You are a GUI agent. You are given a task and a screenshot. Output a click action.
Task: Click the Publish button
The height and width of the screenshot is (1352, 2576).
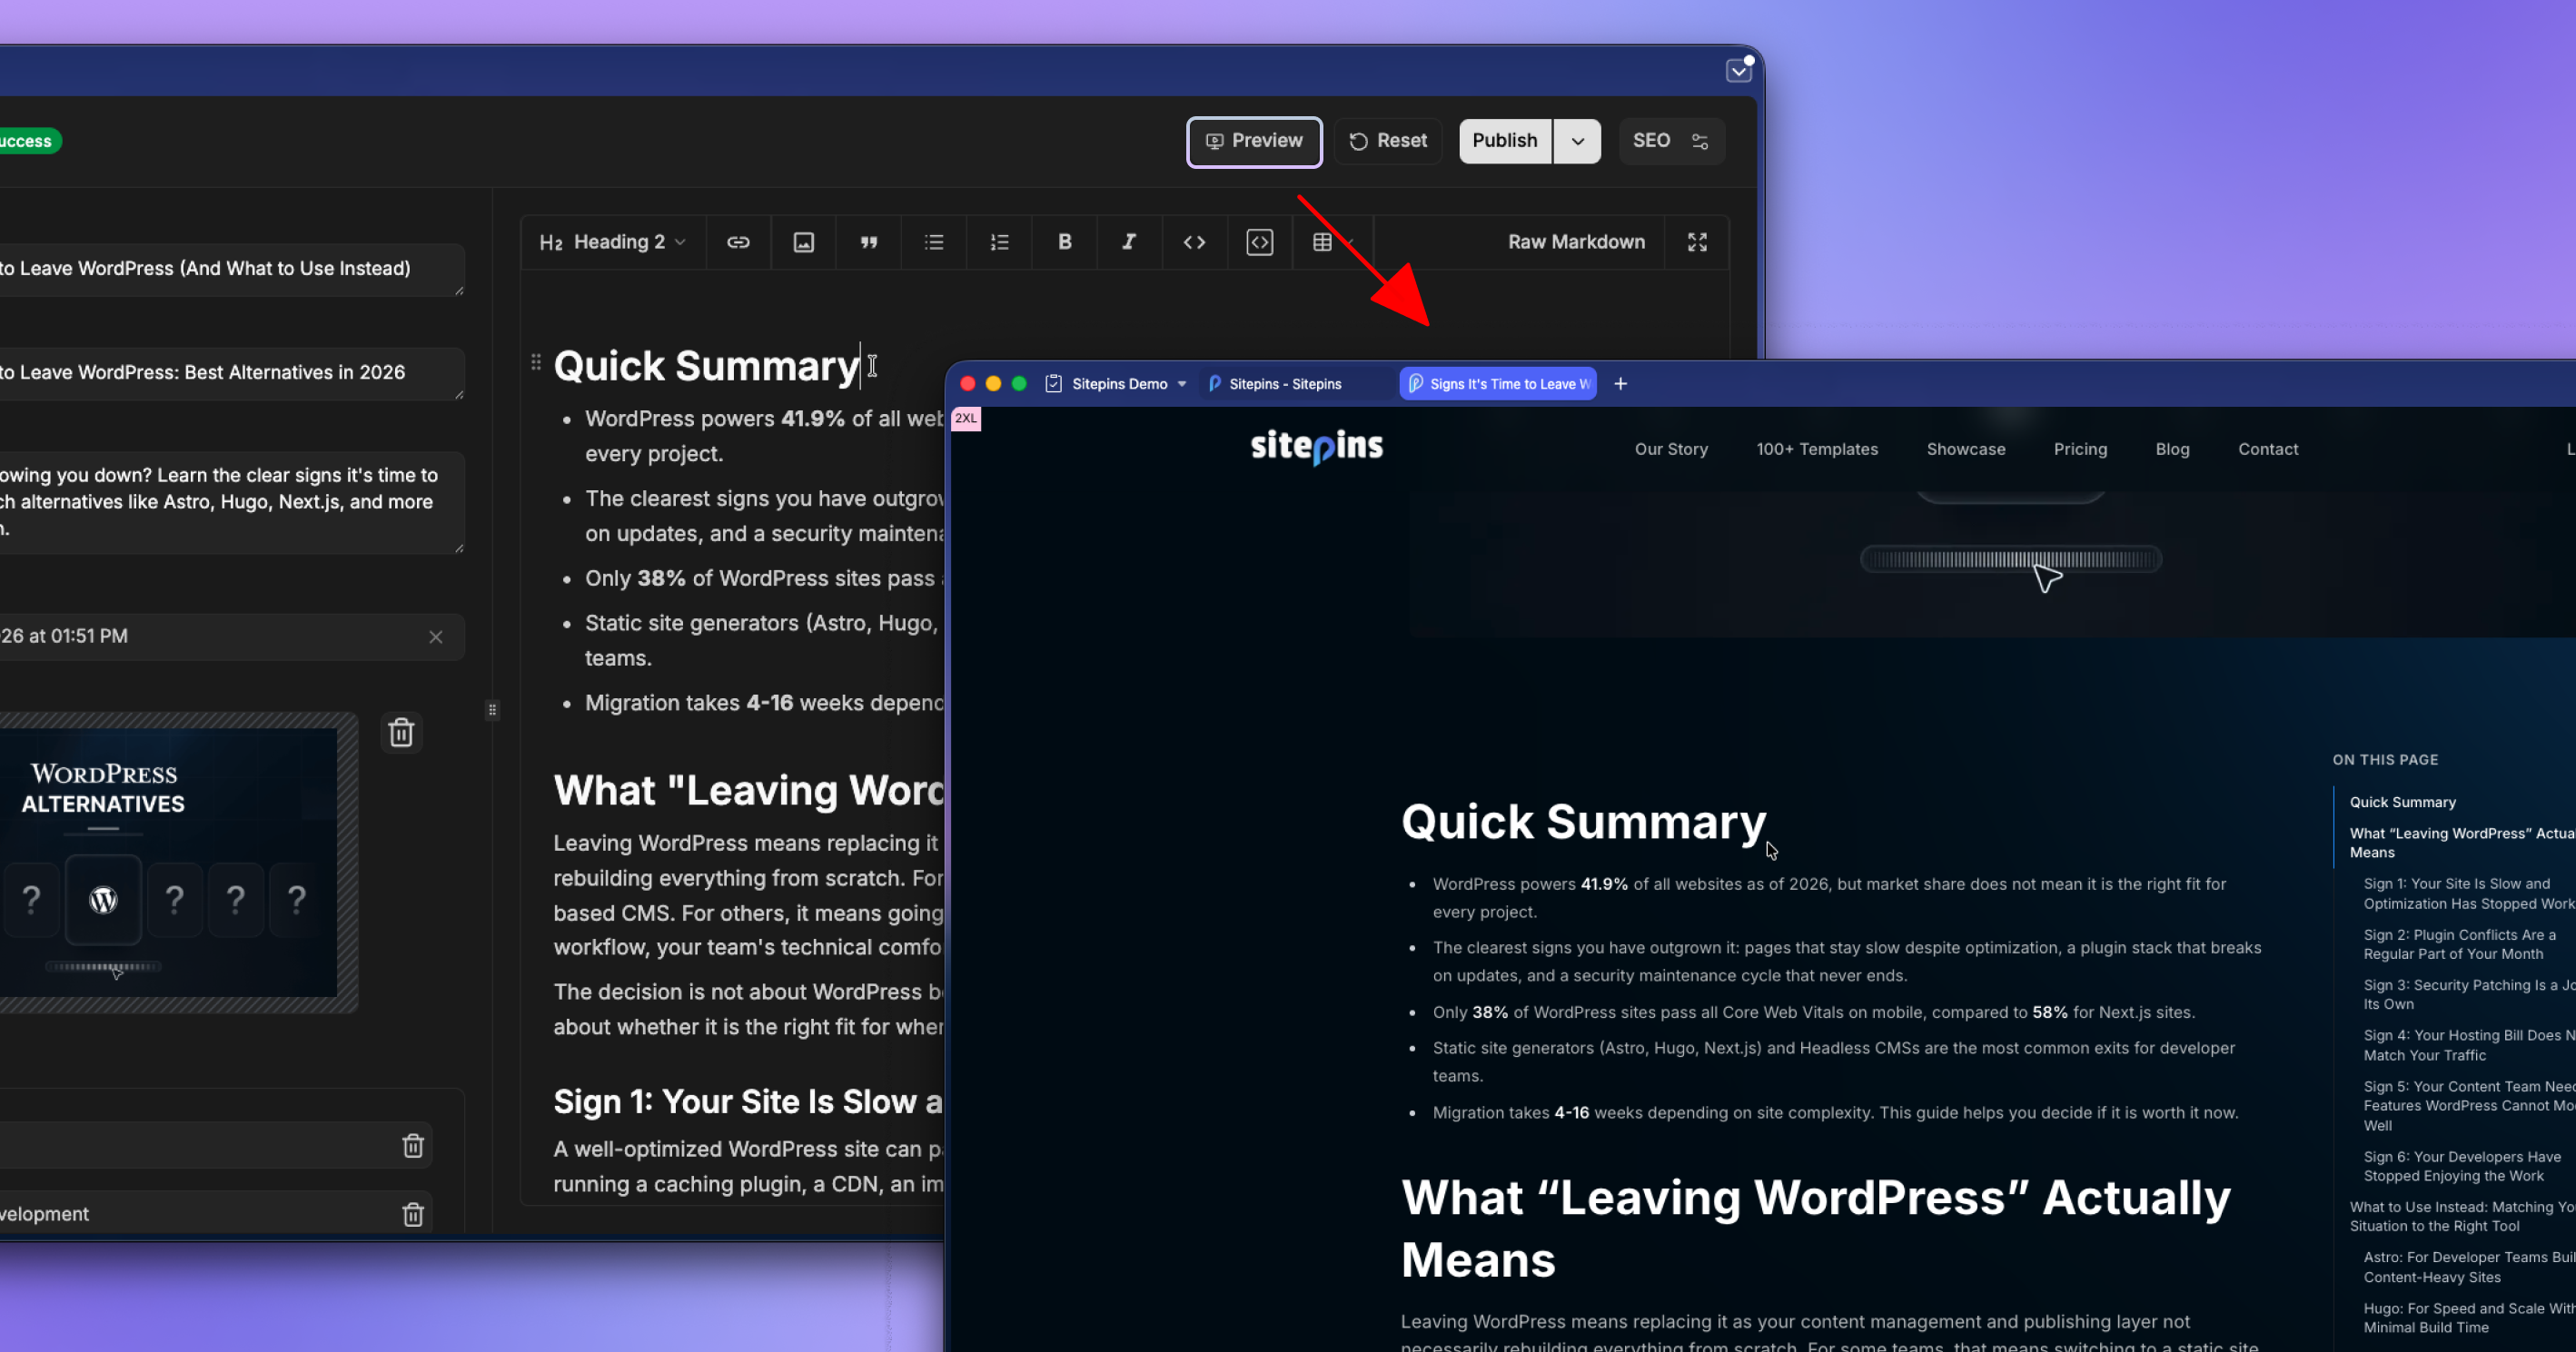(x=1505, y=141)
